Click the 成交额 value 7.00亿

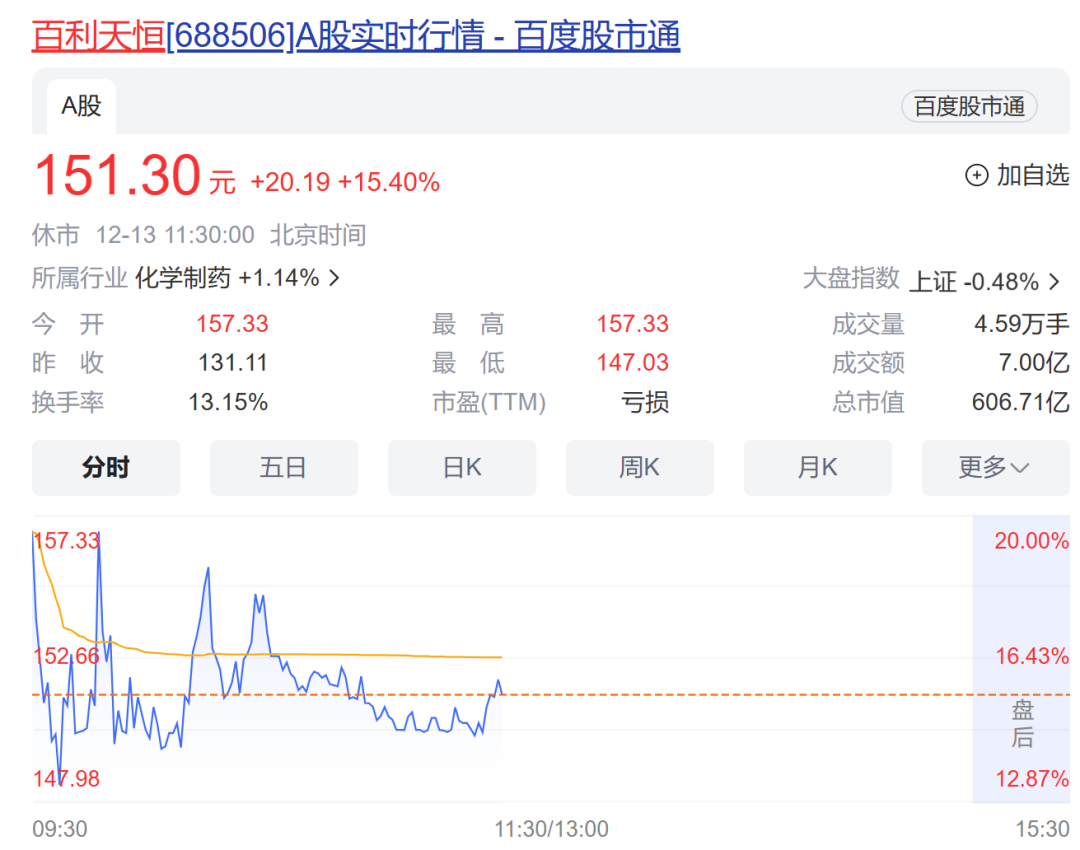click(x=1034, y=363)
